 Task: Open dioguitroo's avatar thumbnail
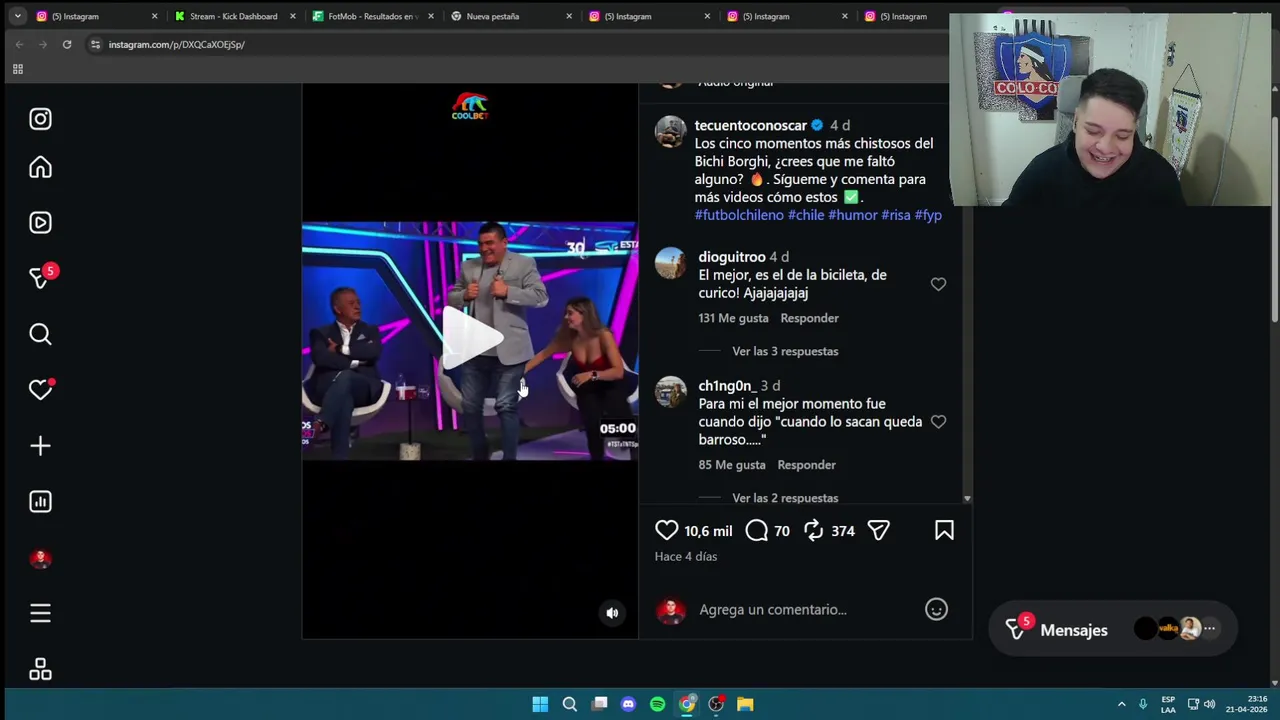671,263
